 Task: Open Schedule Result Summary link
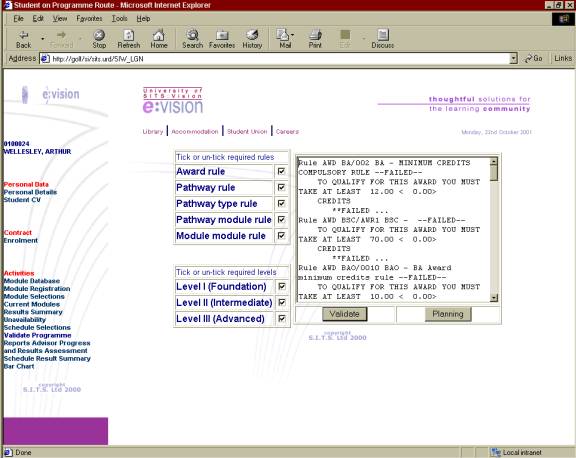[x=47, y=358]
